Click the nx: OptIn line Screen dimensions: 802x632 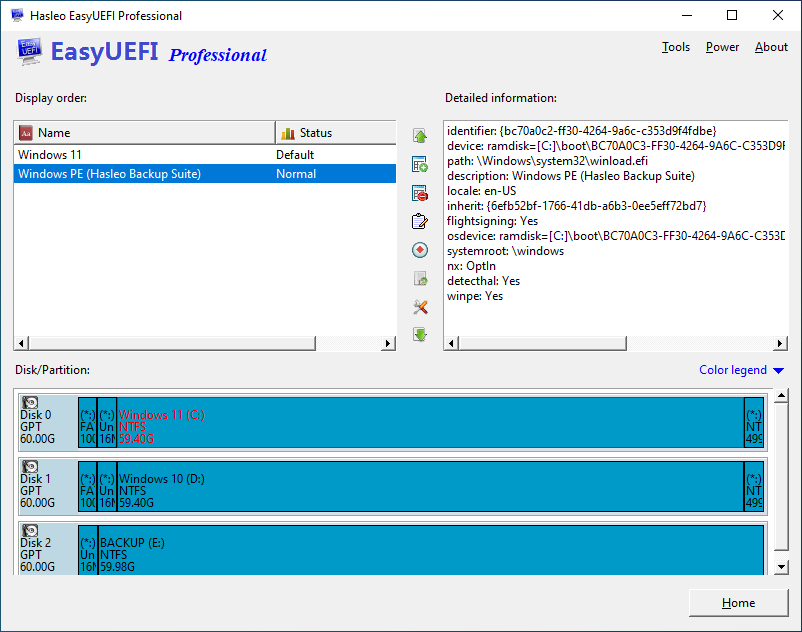click(471, 266)
